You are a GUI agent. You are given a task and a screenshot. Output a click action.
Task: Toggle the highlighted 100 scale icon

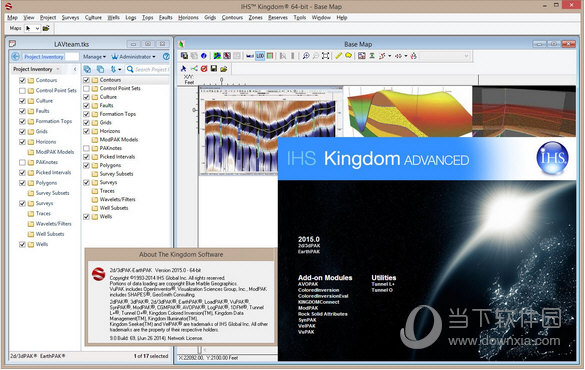[x=260, y=56]
